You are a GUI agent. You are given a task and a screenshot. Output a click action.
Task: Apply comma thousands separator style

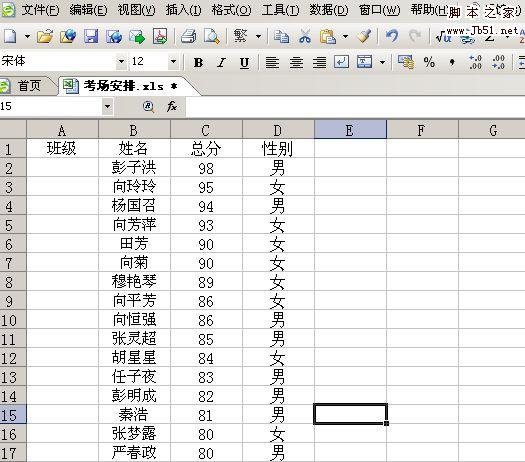pos(452,62)
